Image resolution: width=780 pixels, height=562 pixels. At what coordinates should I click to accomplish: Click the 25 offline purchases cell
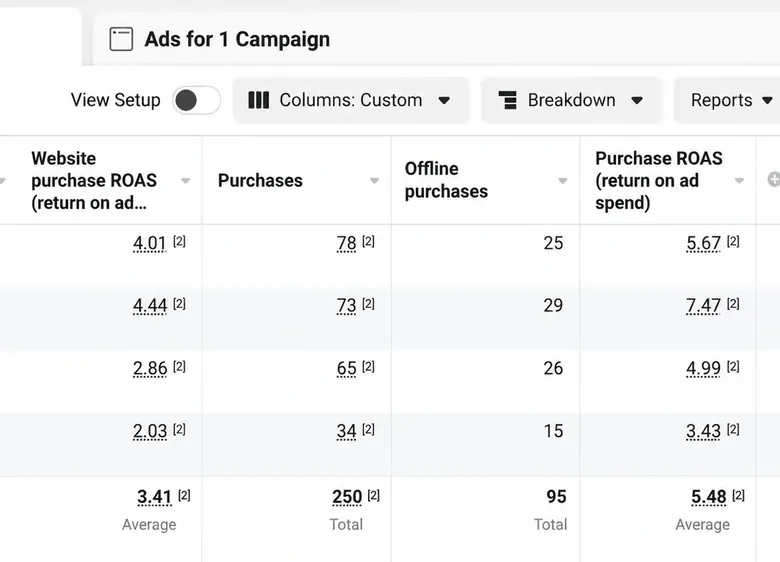pos(553,243)
